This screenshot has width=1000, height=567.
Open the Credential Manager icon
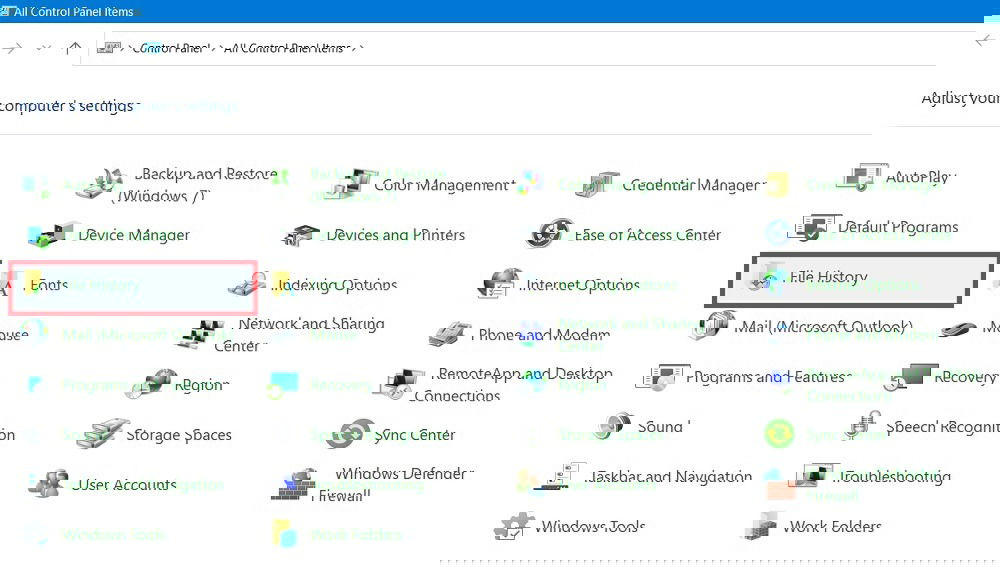598,185
